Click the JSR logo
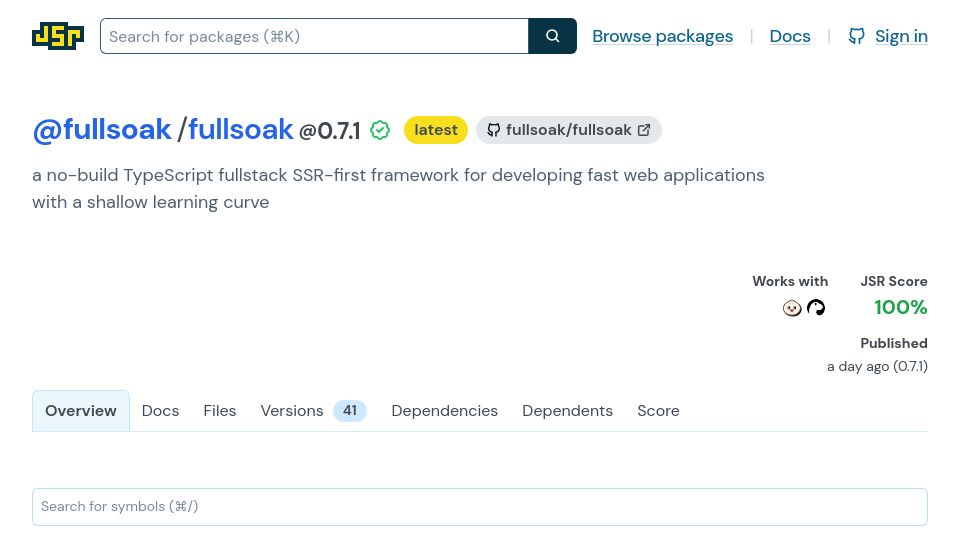 (x=58, y=36)
